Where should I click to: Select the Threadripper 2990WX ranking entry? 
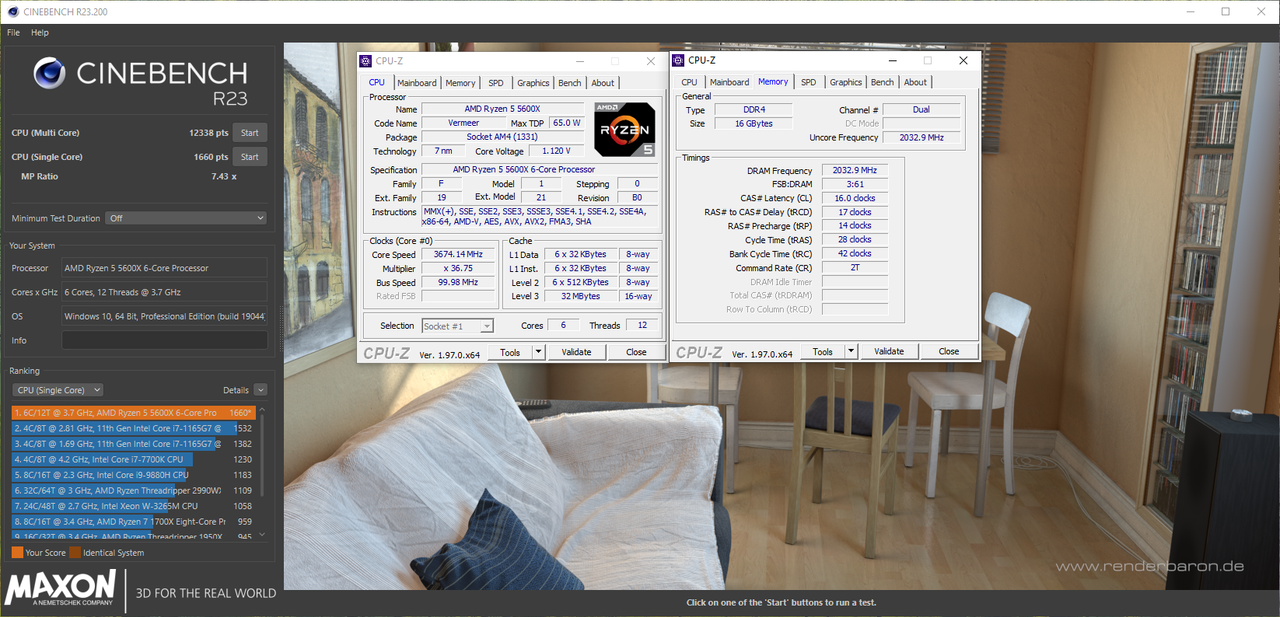click(134, 491)
